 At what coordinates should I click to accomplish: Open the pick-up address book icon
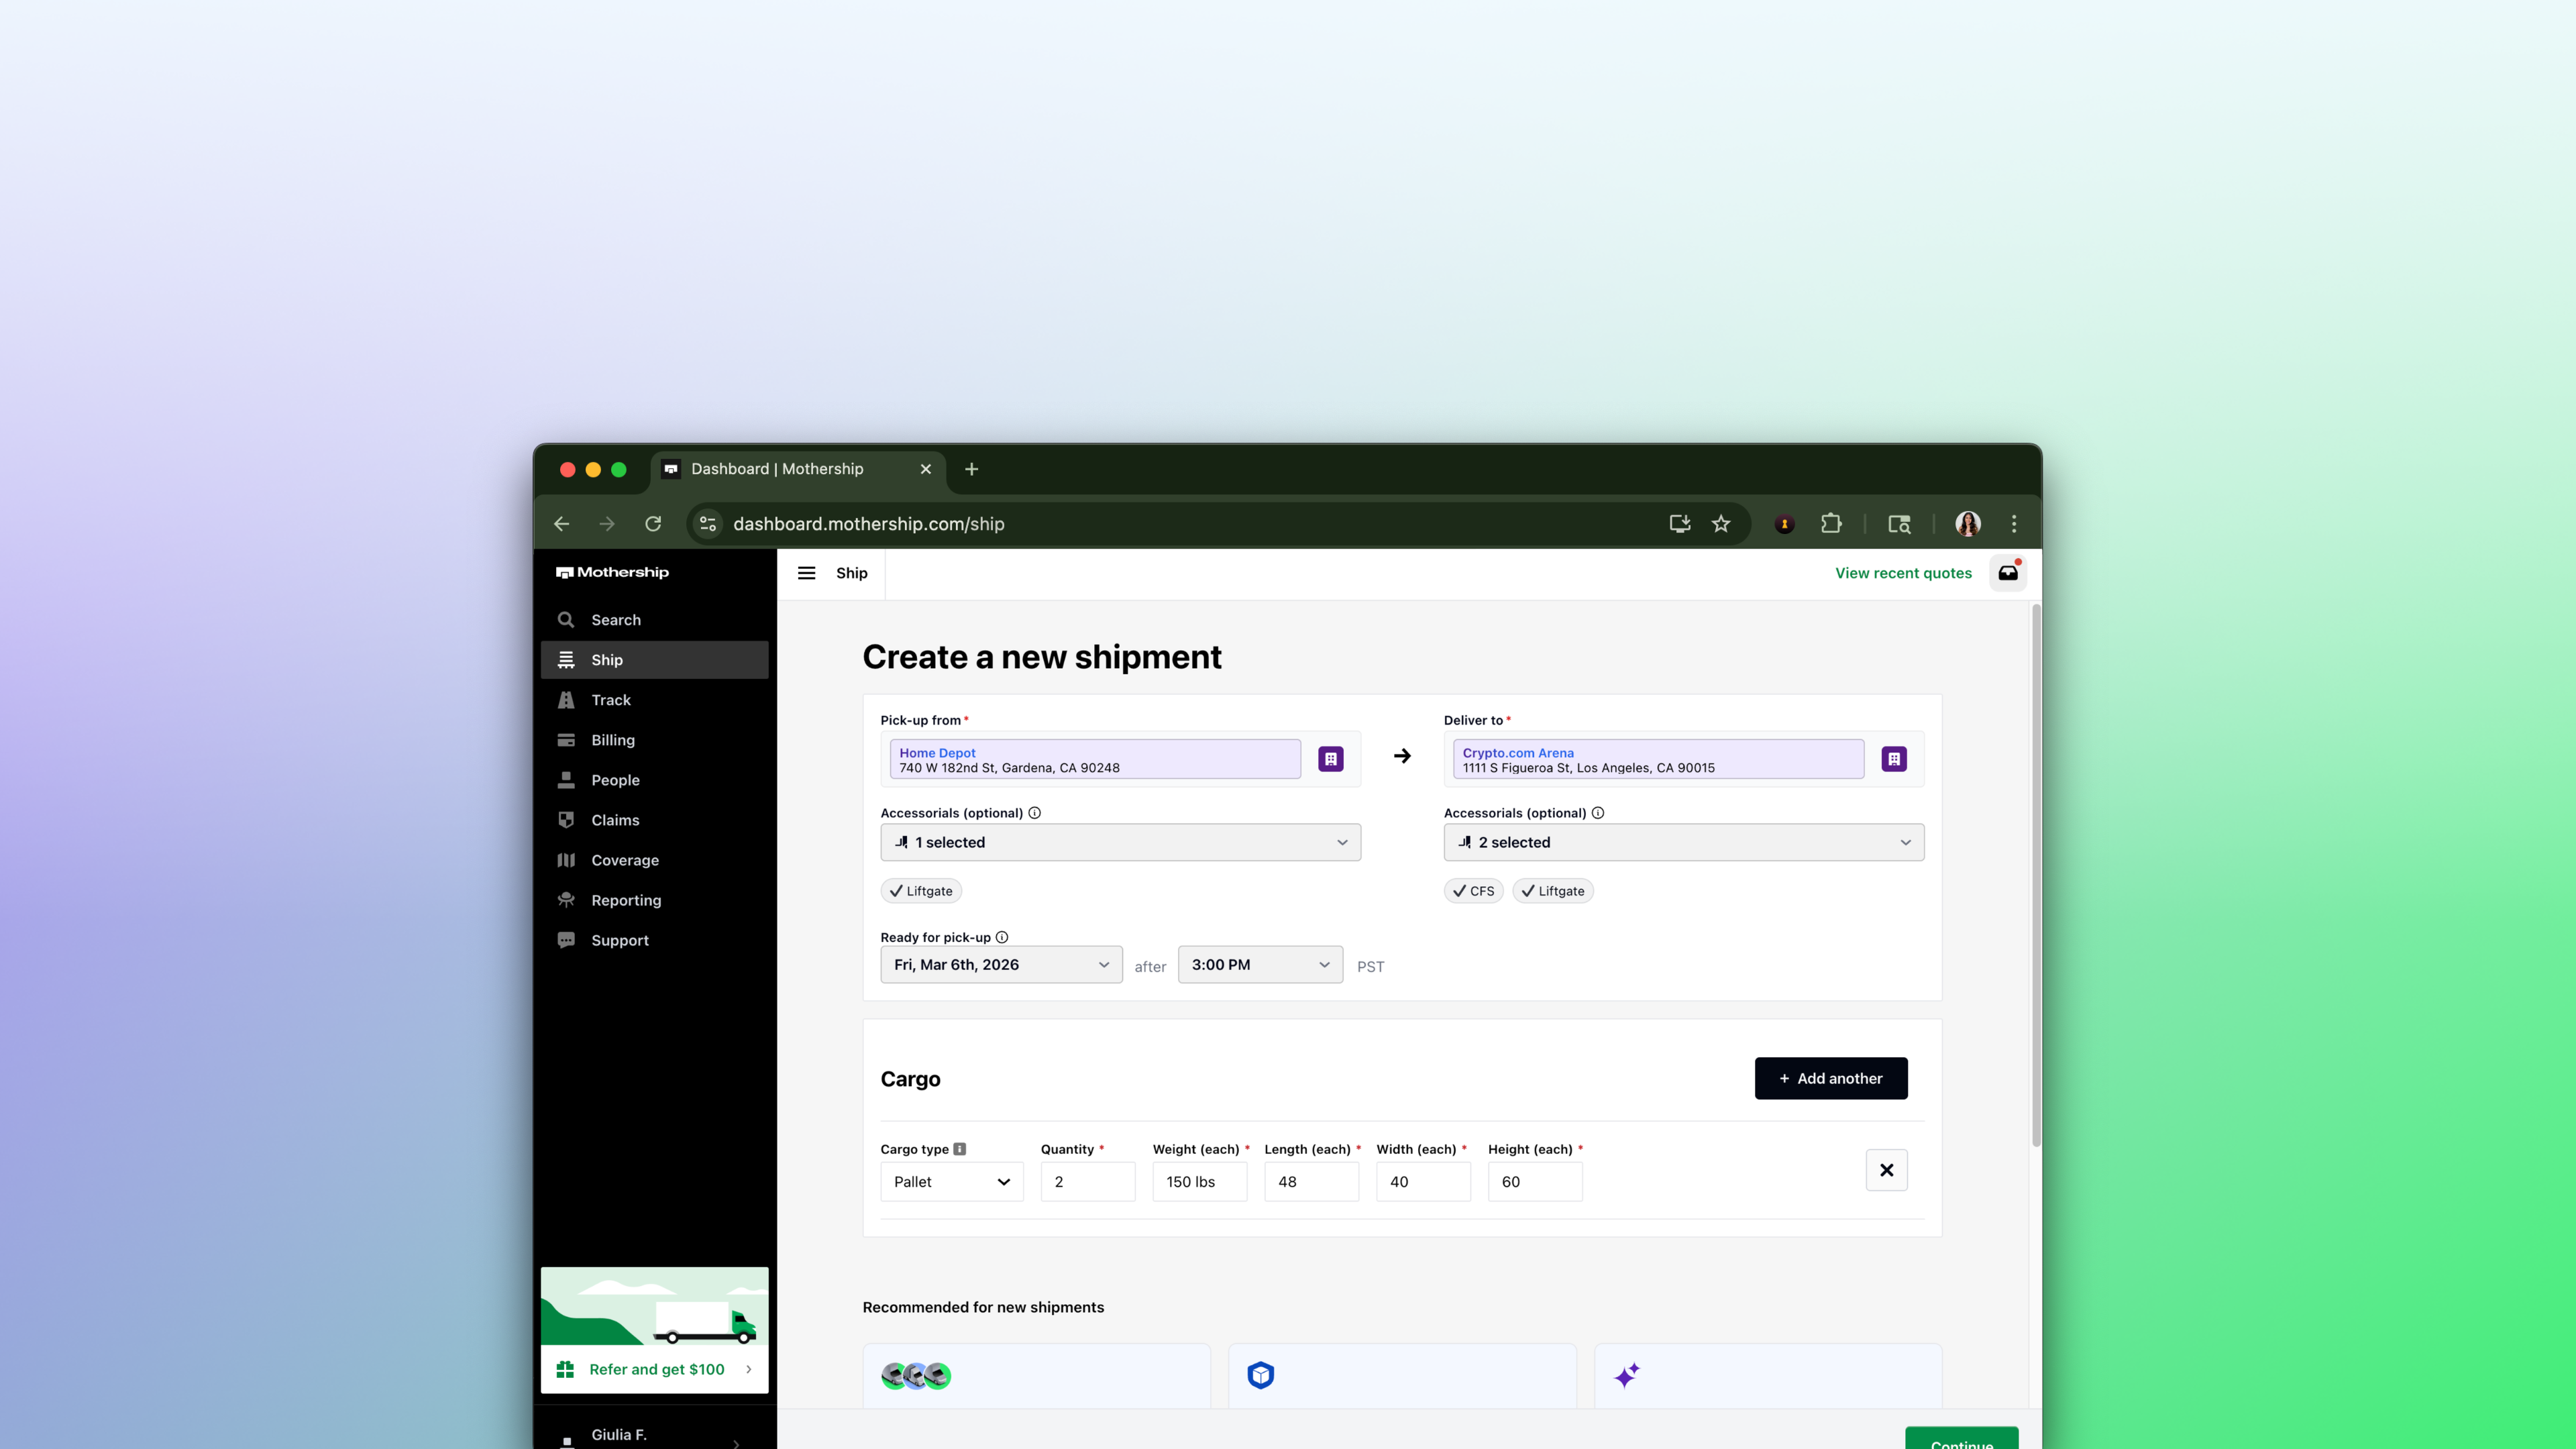(1330, 759)
